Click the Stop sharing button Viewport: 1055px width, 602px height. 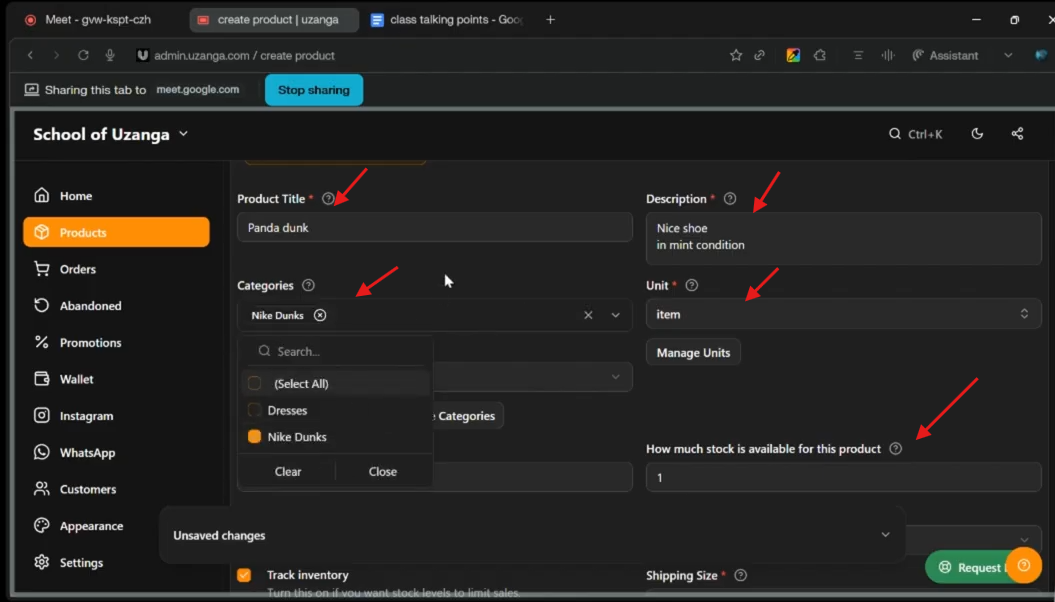(x=314, y=89)
